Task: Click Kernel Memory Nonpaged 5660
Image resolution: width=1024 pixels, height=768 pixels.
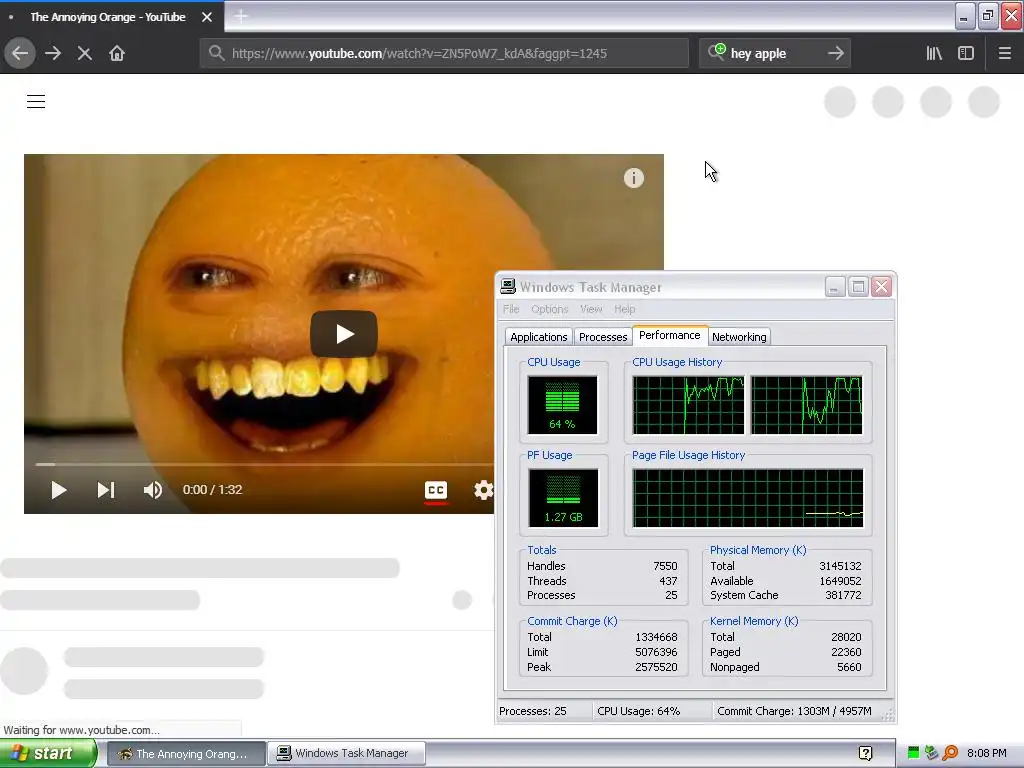Action: 849,667
